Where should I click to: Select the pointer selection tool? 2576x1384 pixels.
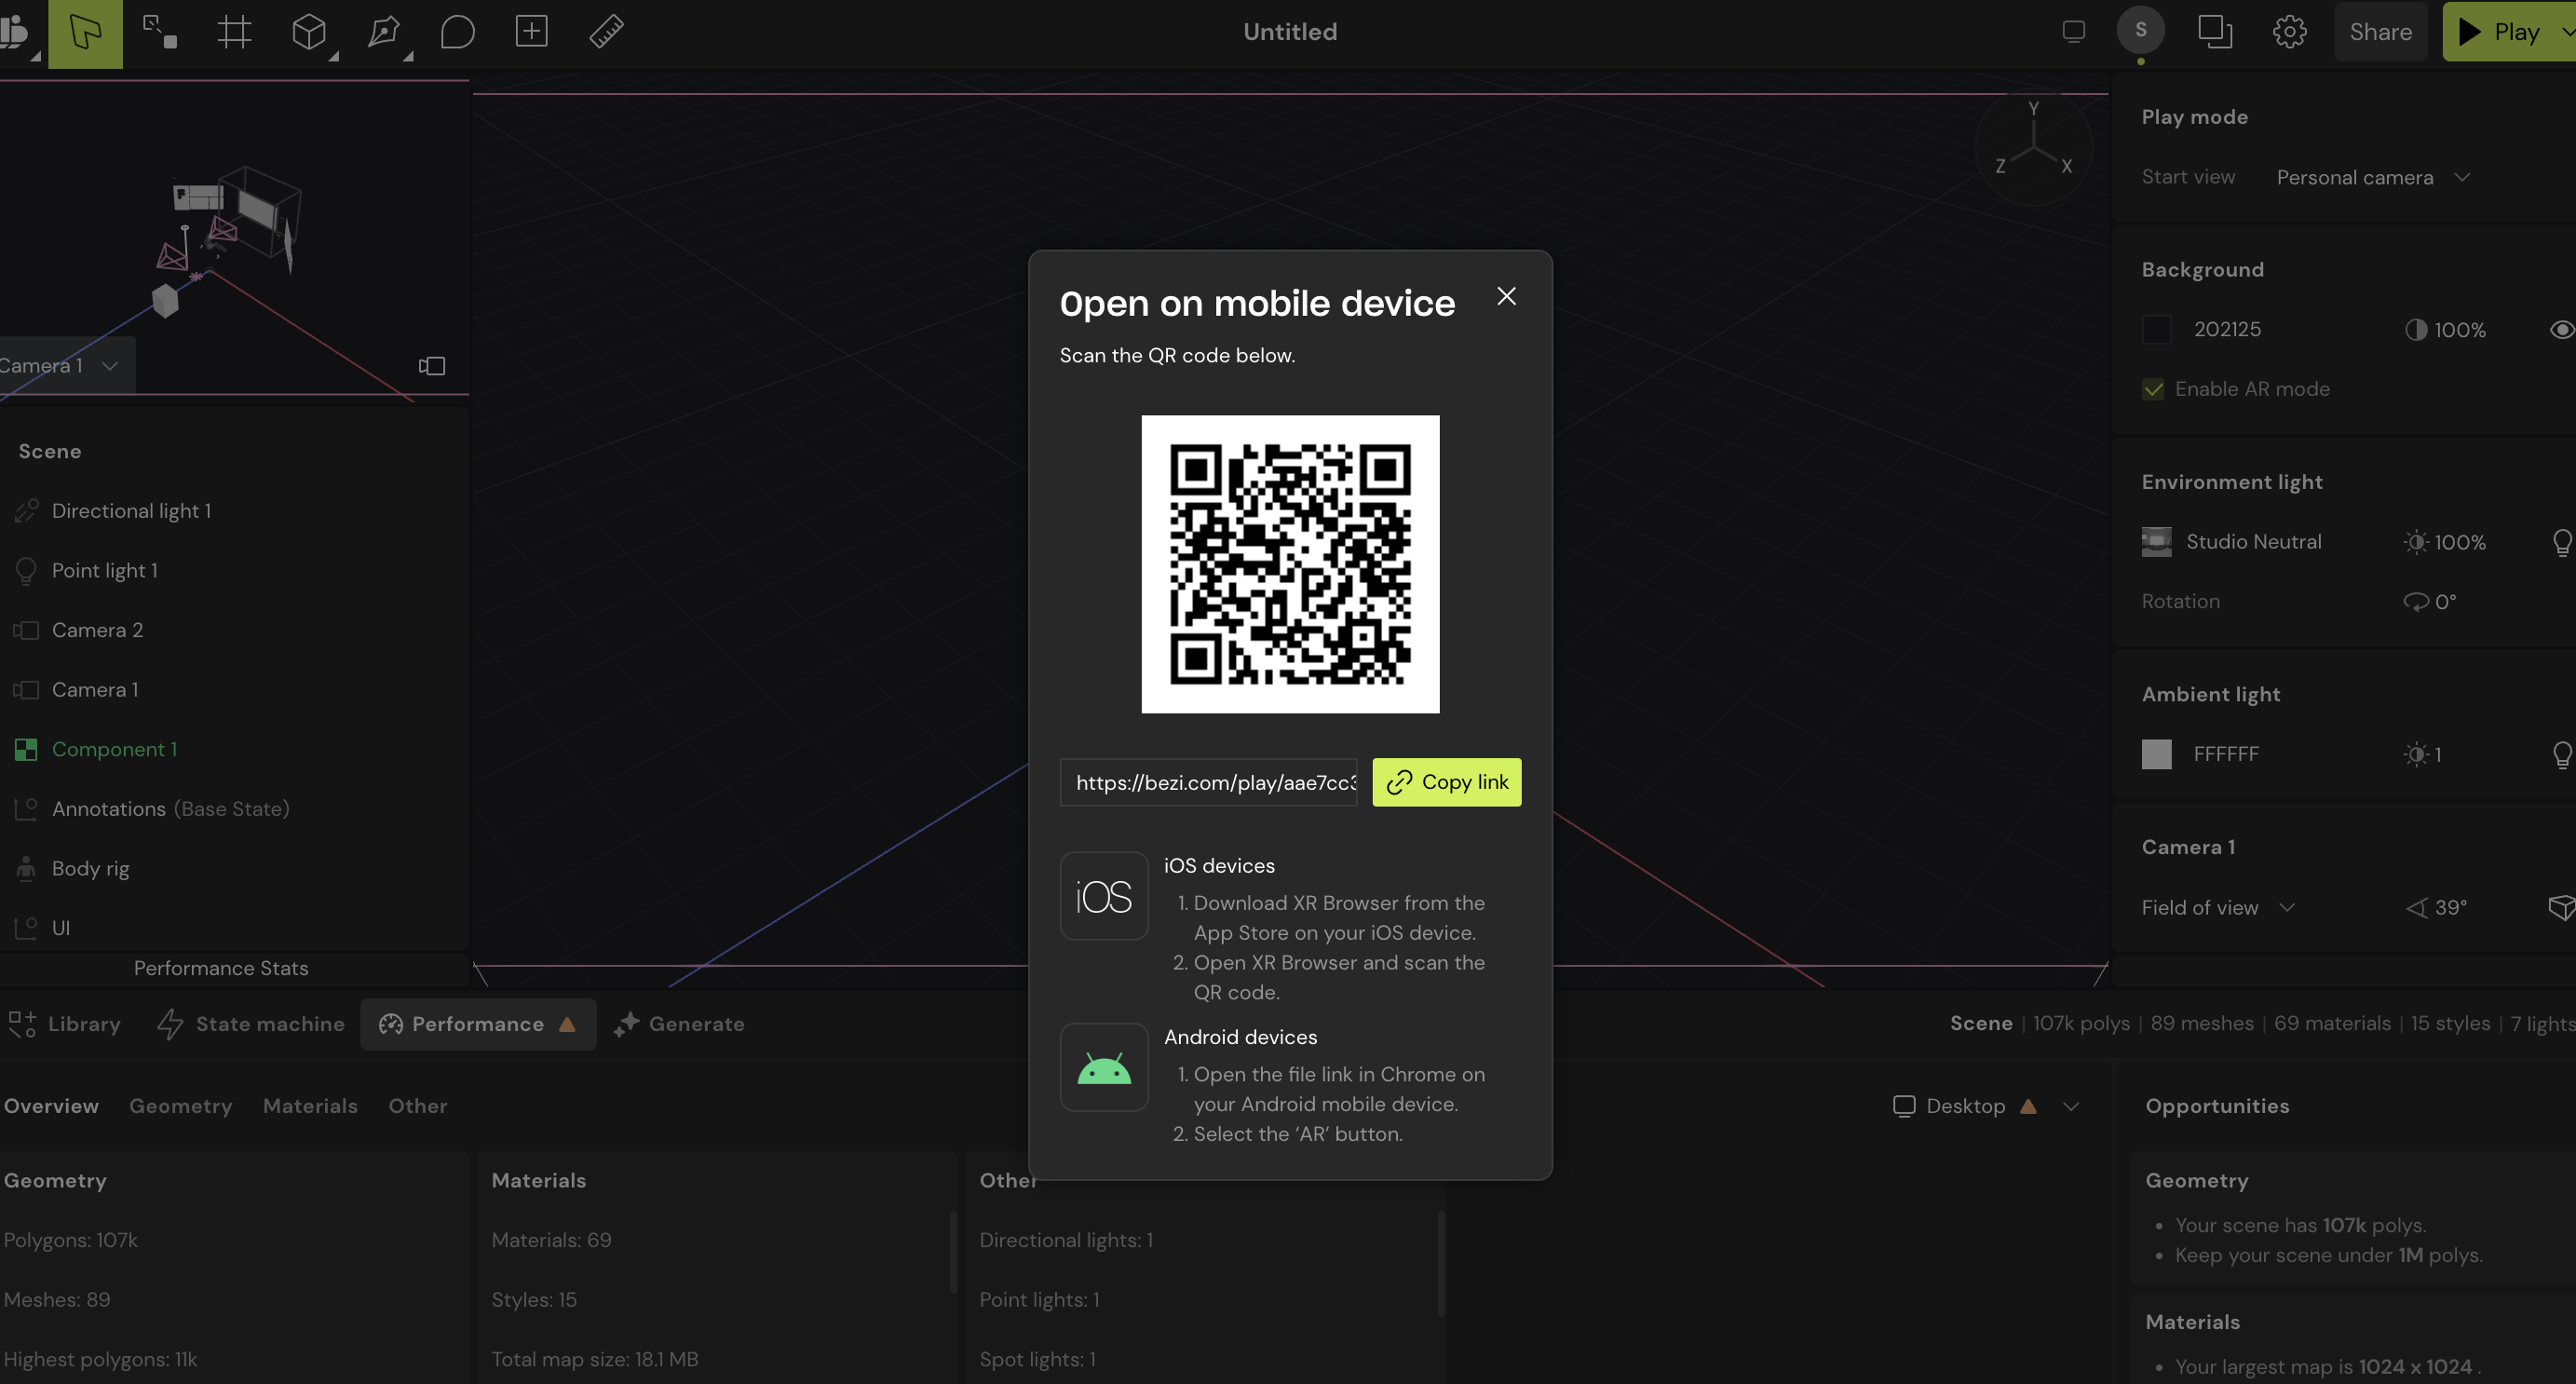[85, 33]
